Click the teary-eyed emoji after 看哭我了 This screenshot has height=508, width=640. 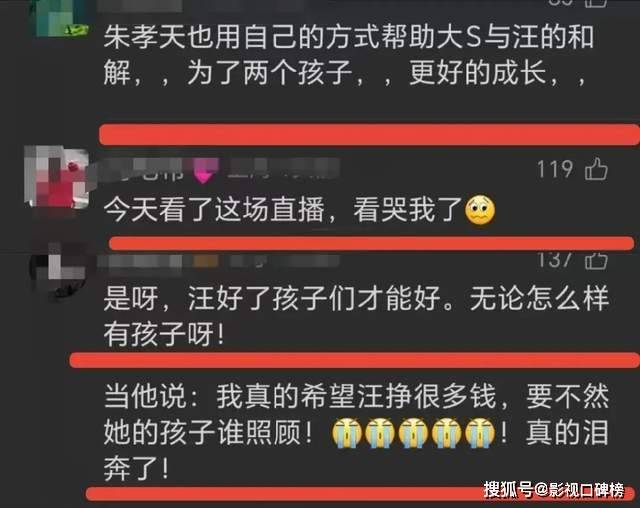click(480, 211)
